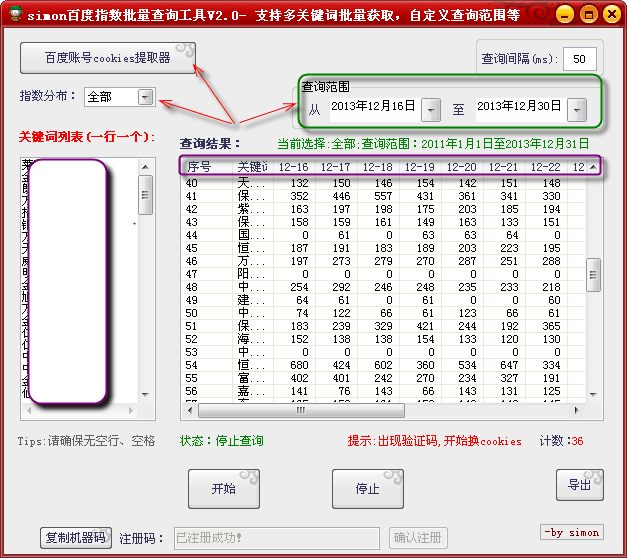Select result row number 47
Image resolution: width=627 pixels, height=558 pixels.
(383, 274)
